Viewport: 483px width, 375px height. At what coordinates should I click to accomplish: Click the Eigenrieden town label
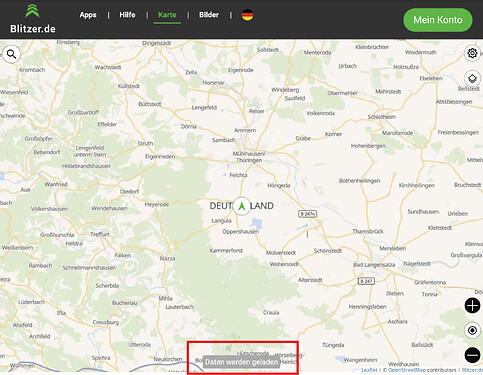(160, 156)
